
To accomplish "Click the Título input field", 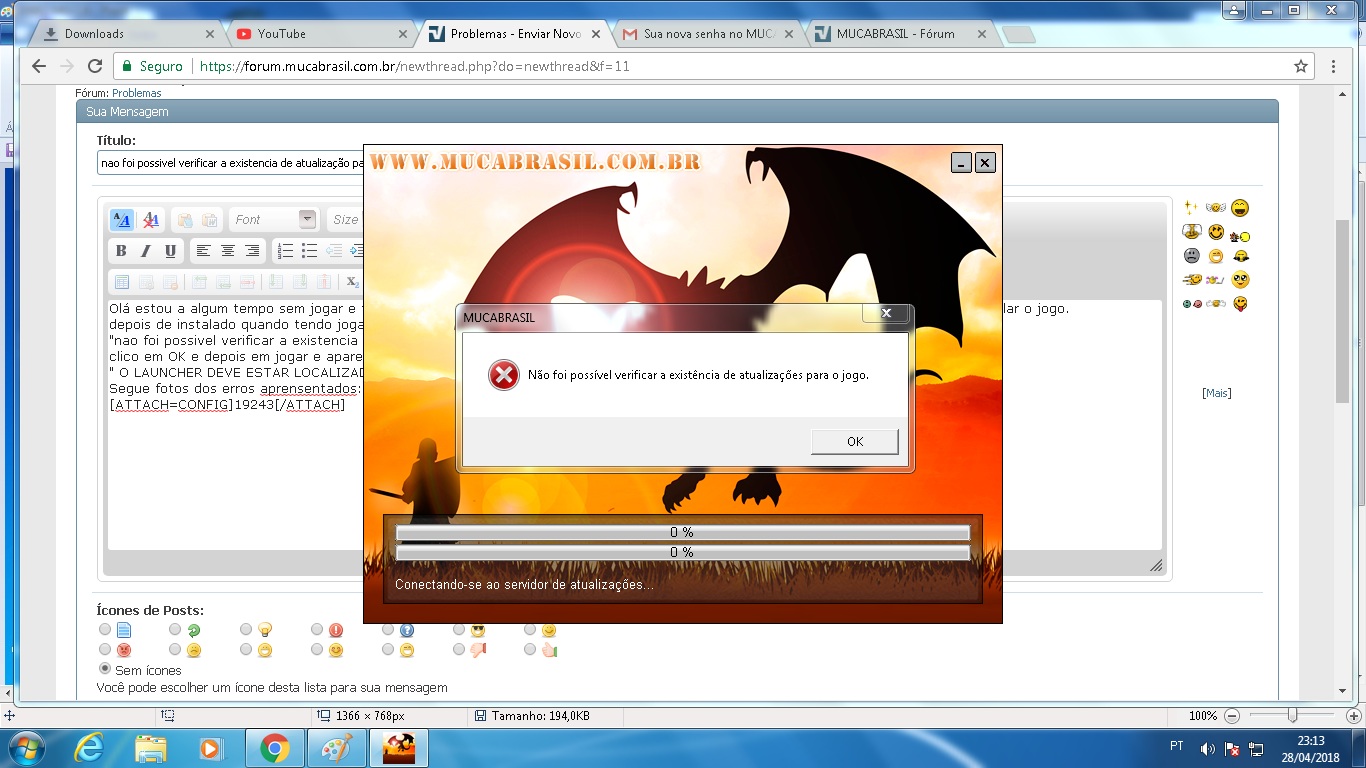I will pos(230,162).
